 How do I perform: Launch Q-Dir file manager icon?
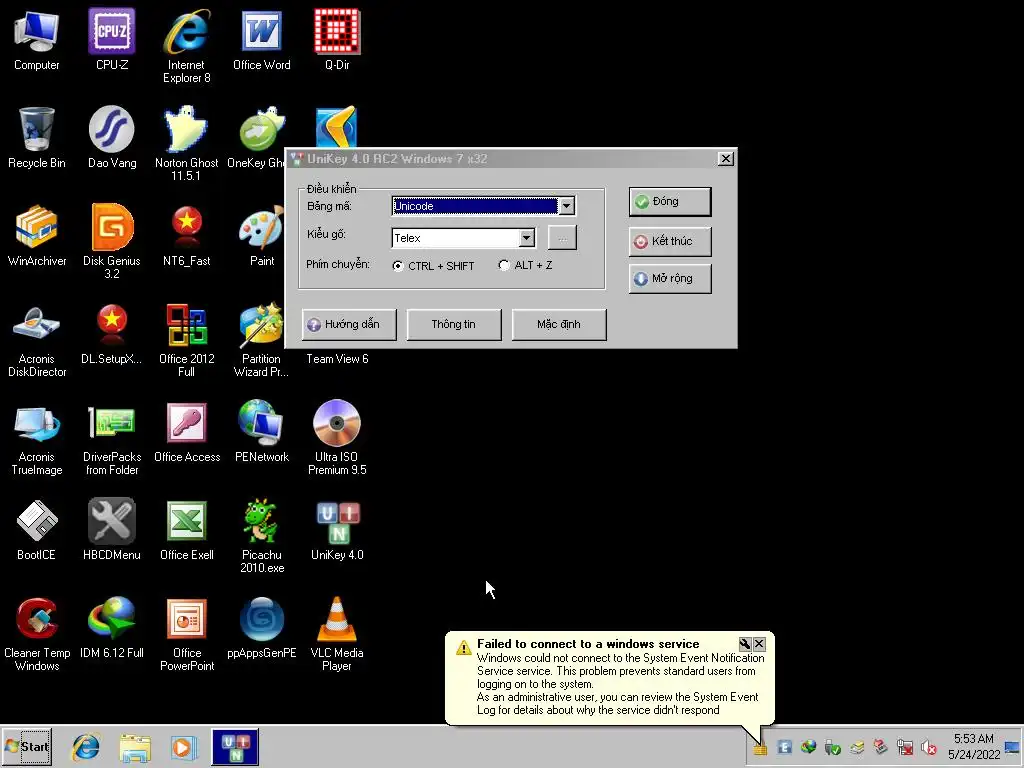[x=337, y=39]
